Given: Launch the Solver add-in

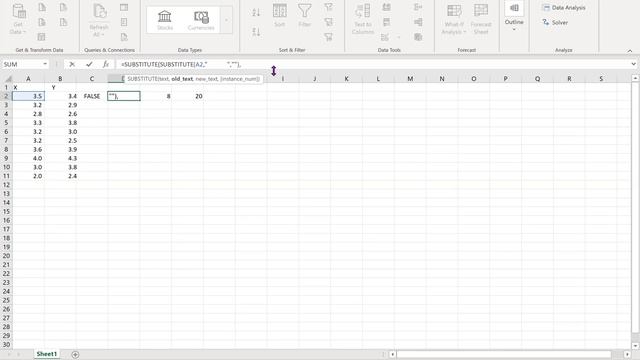Looking at the screenshot, I should (x=555, y=22).
